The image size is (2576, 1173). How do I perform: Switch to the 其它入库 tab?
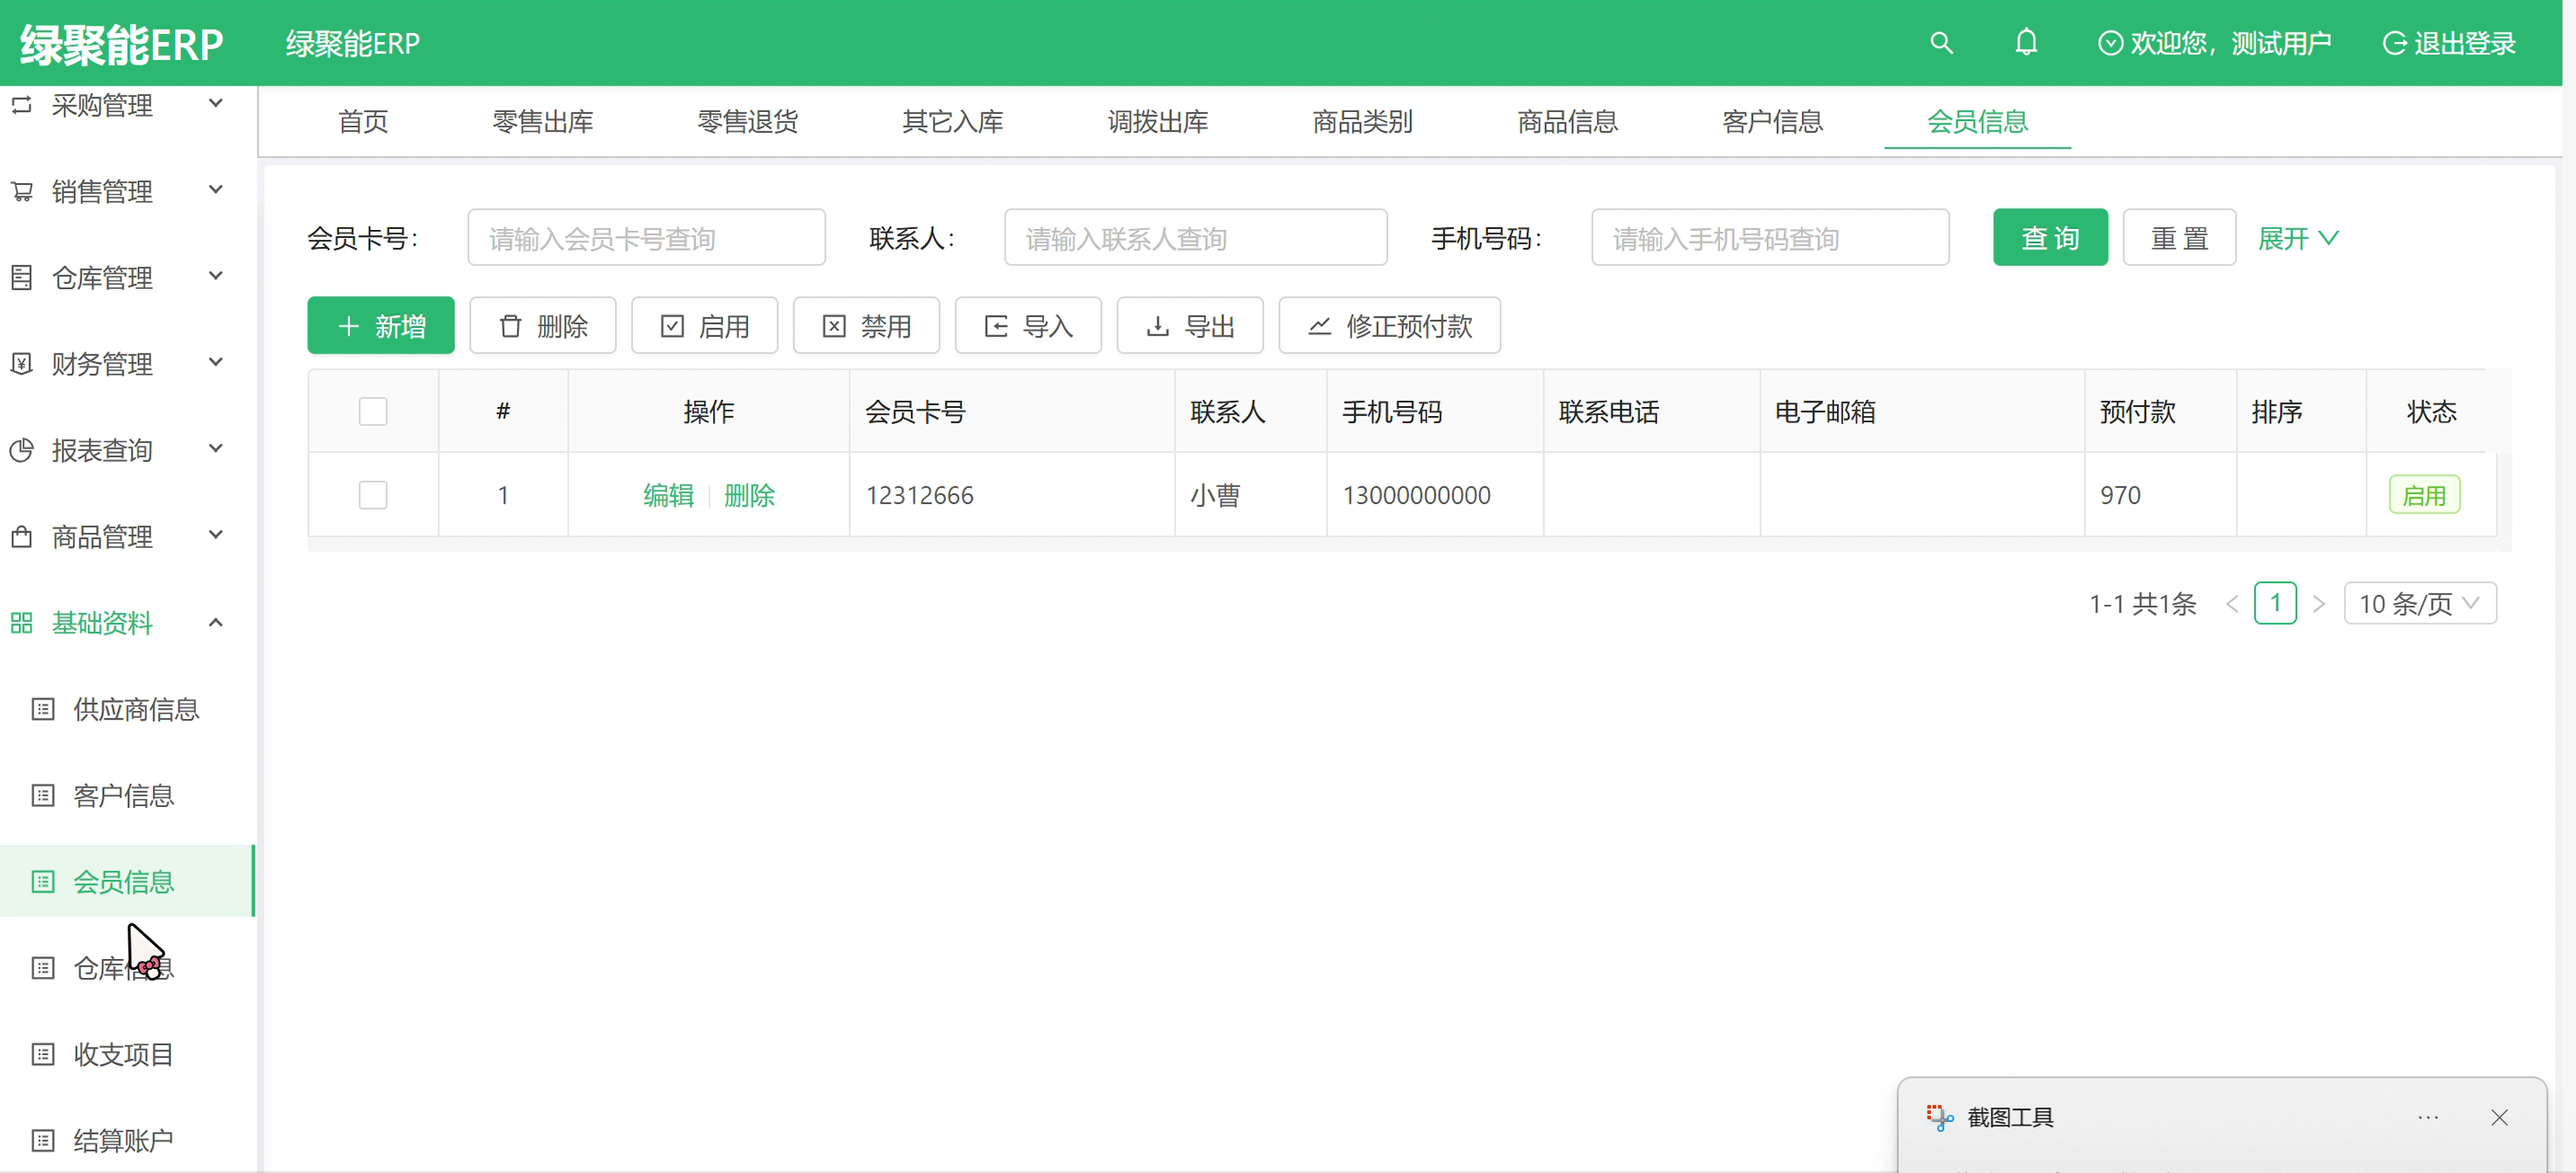(953, 121)
